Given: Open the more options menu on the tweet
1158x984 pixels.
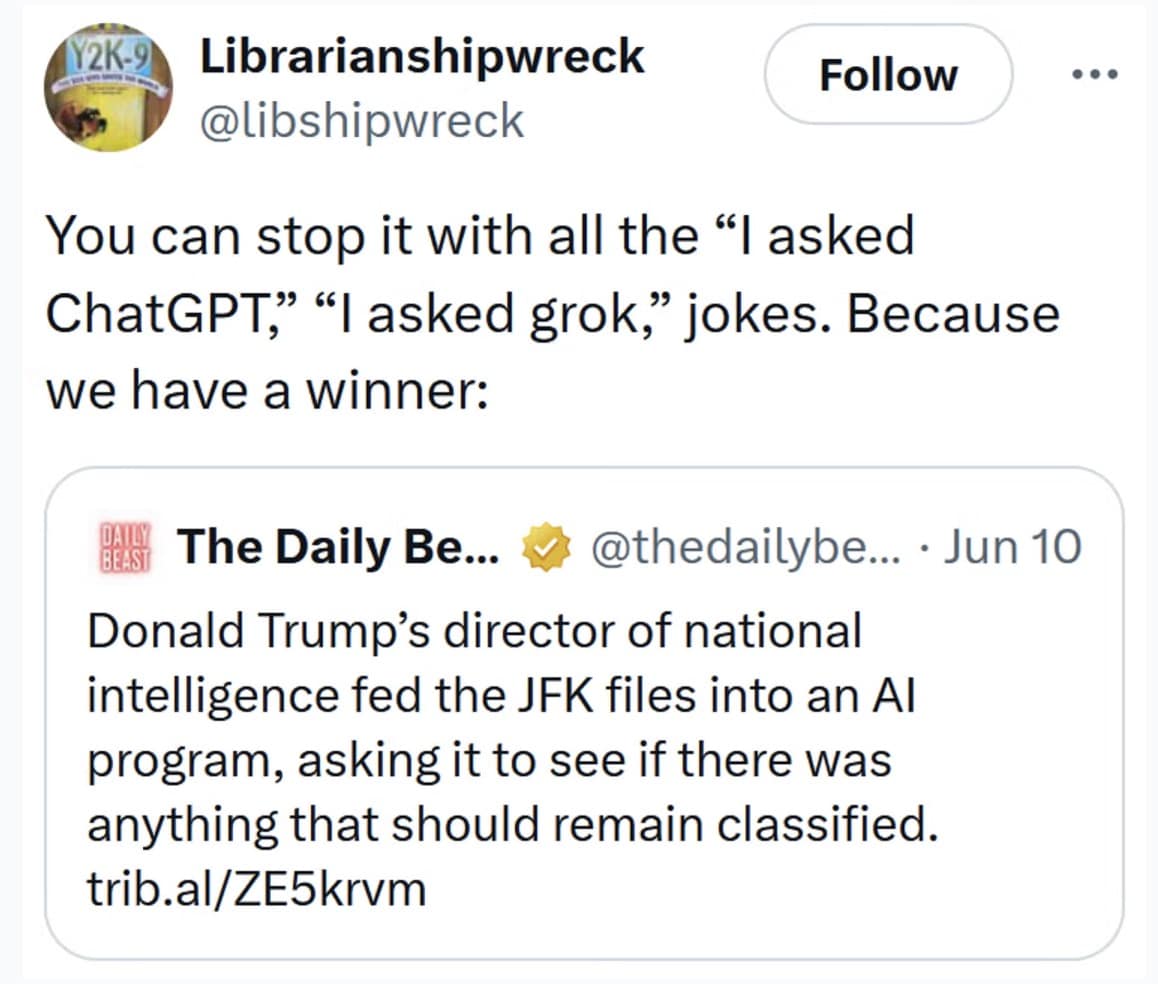Looking at the screenshot, I should tap(1093, 73).
